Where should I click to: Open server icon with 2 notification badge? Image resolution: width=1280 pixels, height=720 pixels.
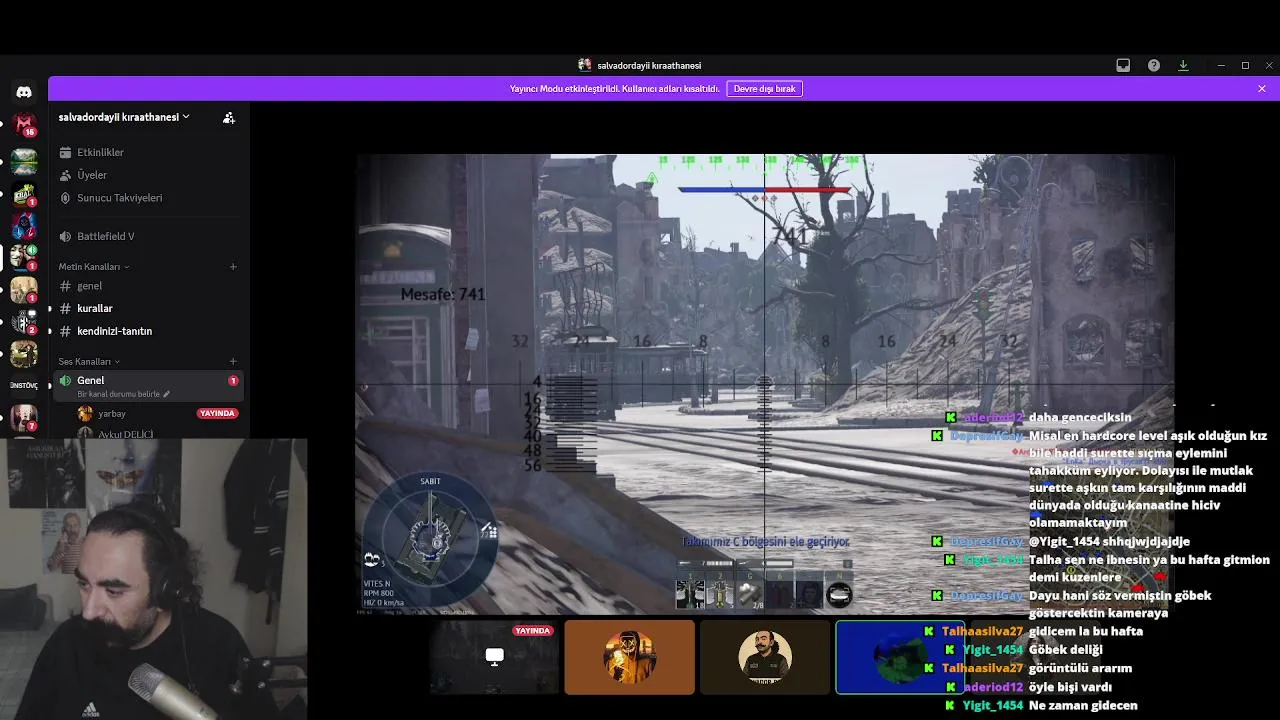coord(24,322)
